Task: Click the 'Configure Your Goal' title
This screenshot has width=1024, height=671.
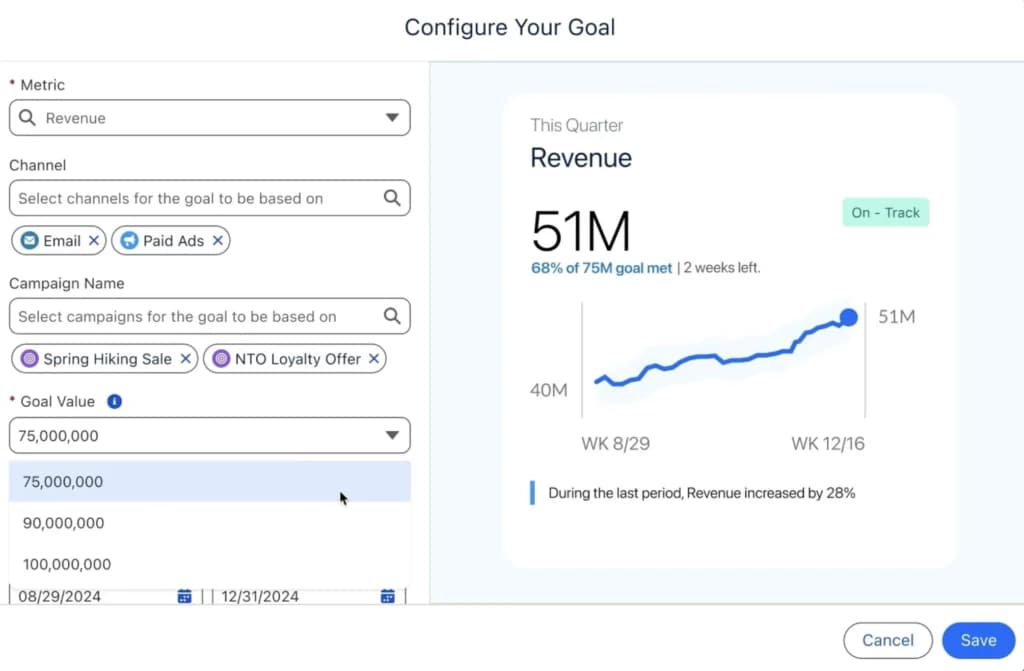Action: [510, 27]
